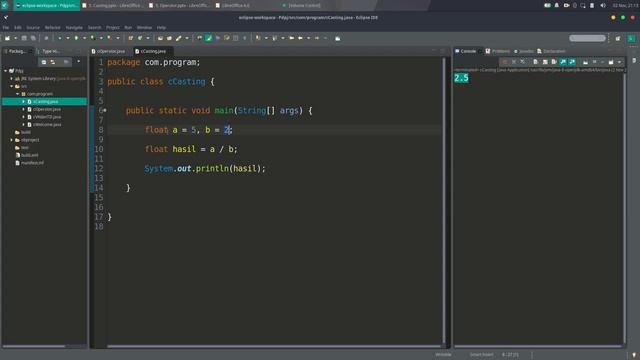640x360 pixels.
Task: Click the Open Perspective icon
Action: pos(618,38)
